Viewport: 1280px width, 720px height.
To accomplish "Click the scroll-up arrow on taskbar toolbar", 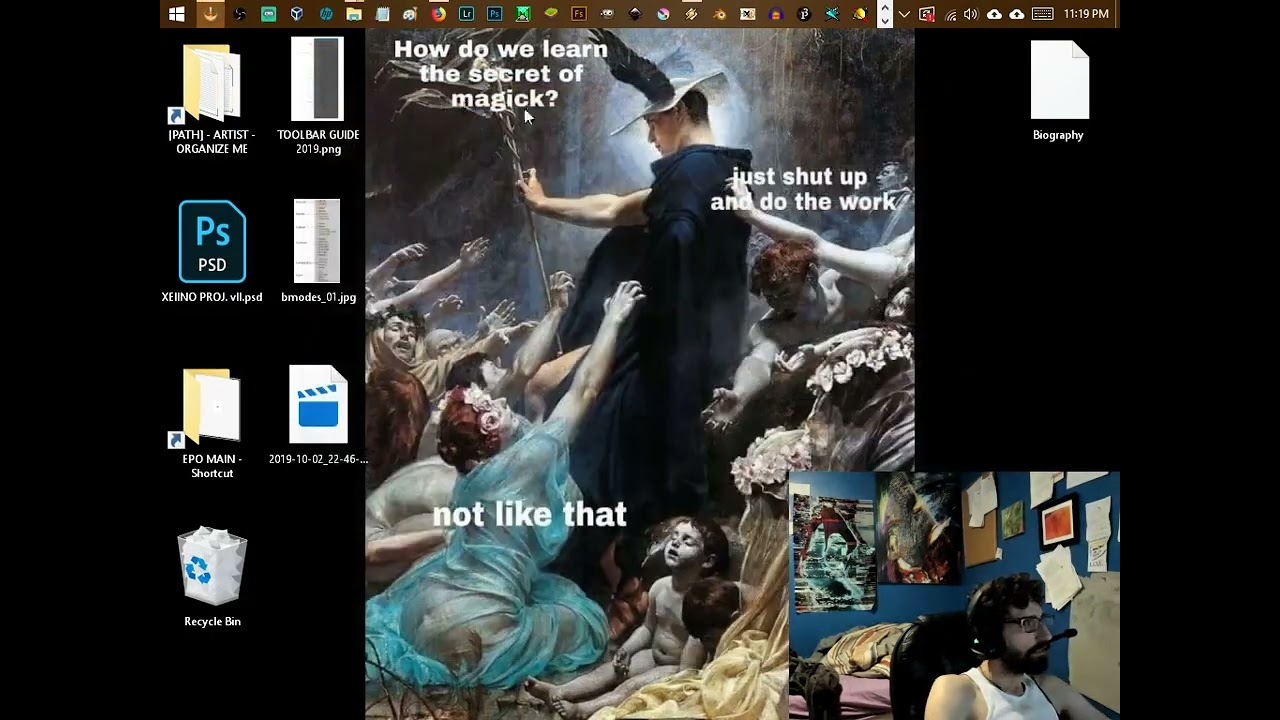I will tap(884, 7).
